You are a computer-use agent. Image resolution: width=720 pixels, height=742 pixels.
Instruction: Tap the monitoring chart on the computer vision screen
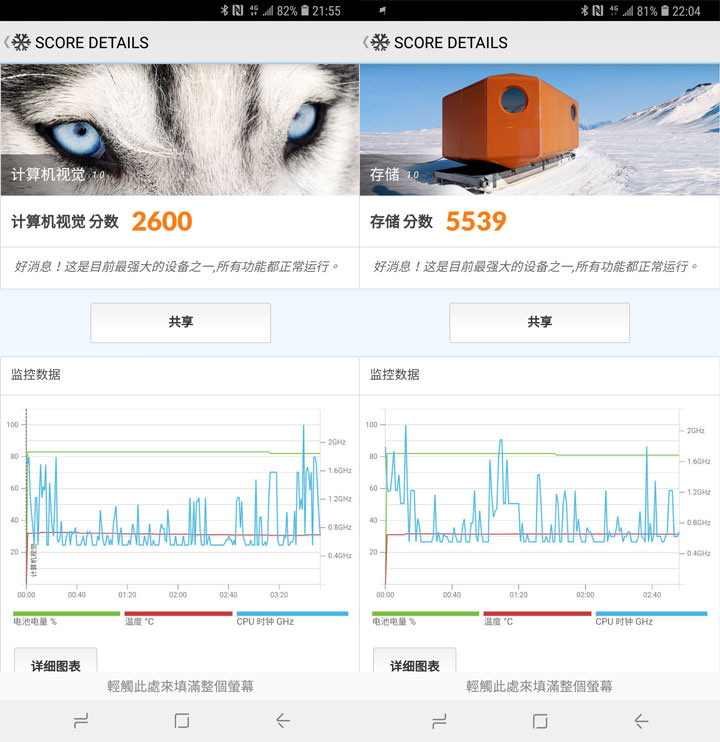(x=175, y=500)
